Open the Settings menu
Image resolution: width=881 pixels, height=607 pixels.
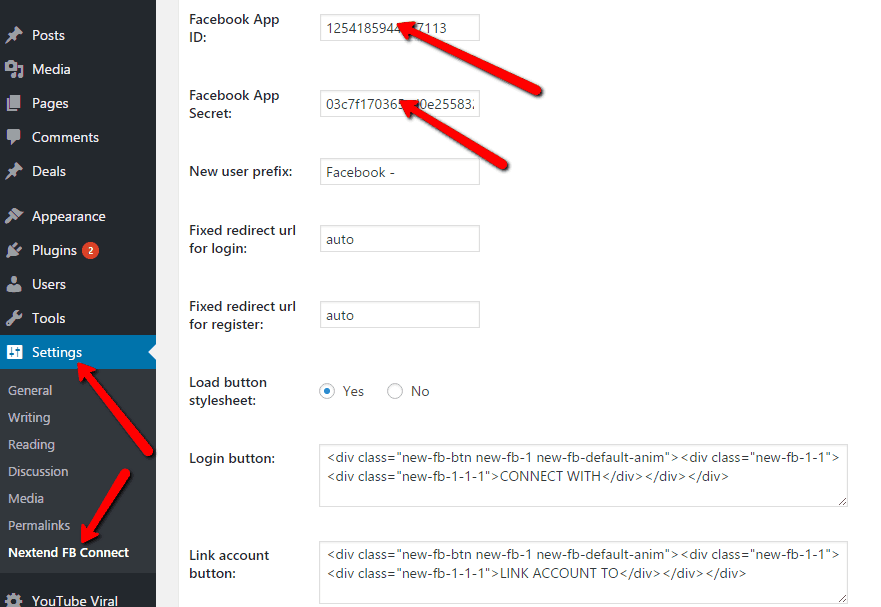click(x=78, y=352)
